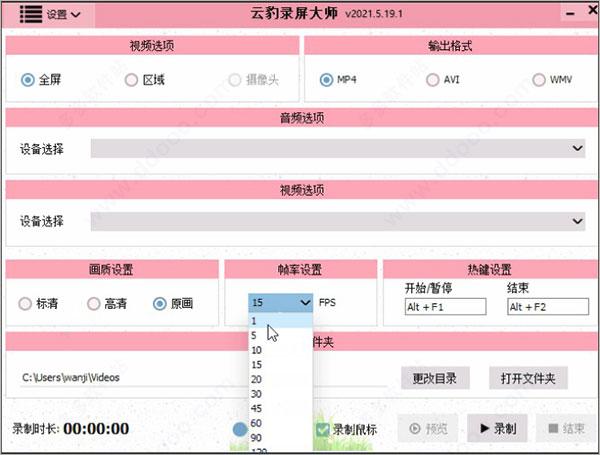
Task: Click the v2021.5.19.1 version text
Action: (373, 14)
